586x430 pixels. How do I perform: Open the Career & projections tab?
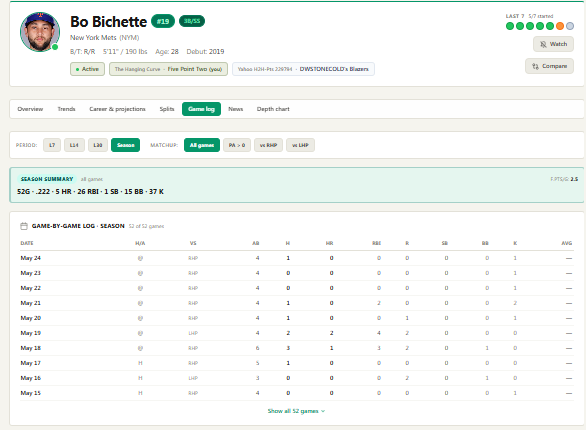(x=117, y=109)
